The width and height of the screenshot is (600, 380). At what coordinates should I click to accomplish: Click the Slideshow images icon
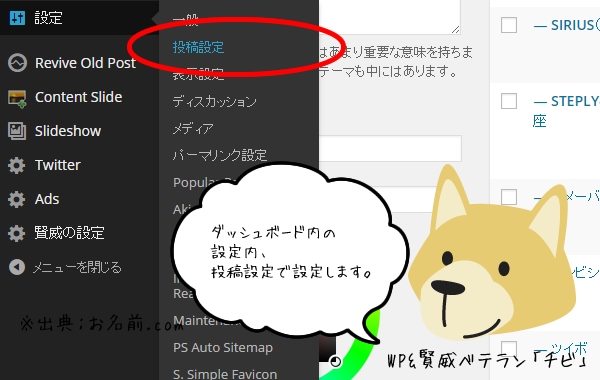[17, 131]
